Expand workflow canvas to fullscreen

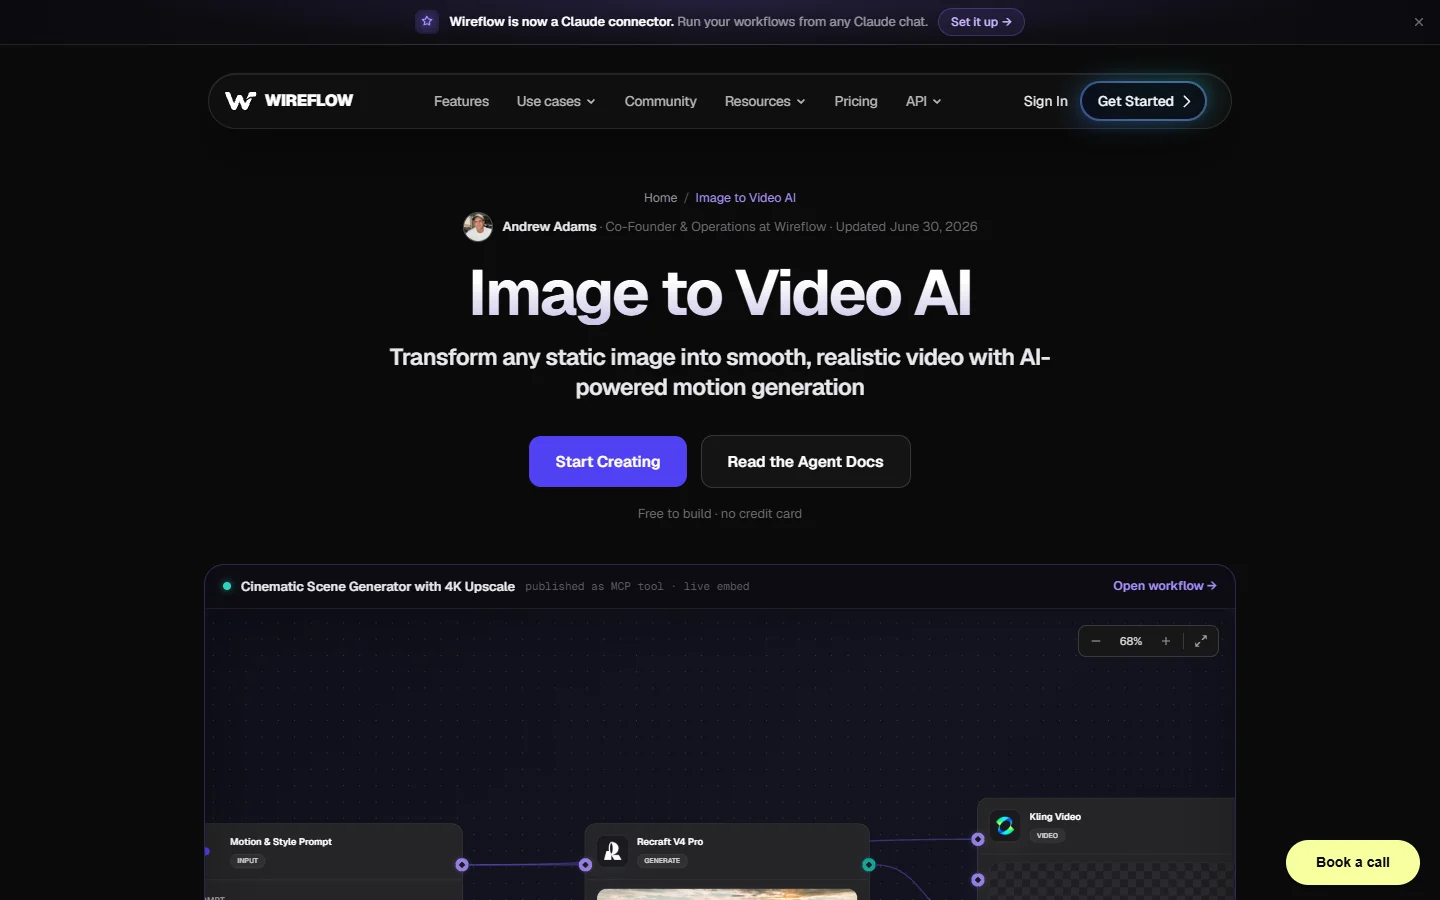[x=1201, y=641]
